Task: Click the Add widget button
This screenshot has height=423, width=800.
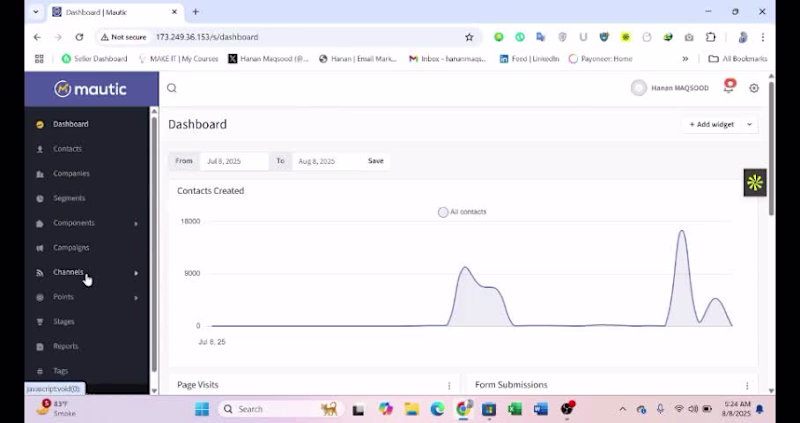Action: [x=711, y=125]
